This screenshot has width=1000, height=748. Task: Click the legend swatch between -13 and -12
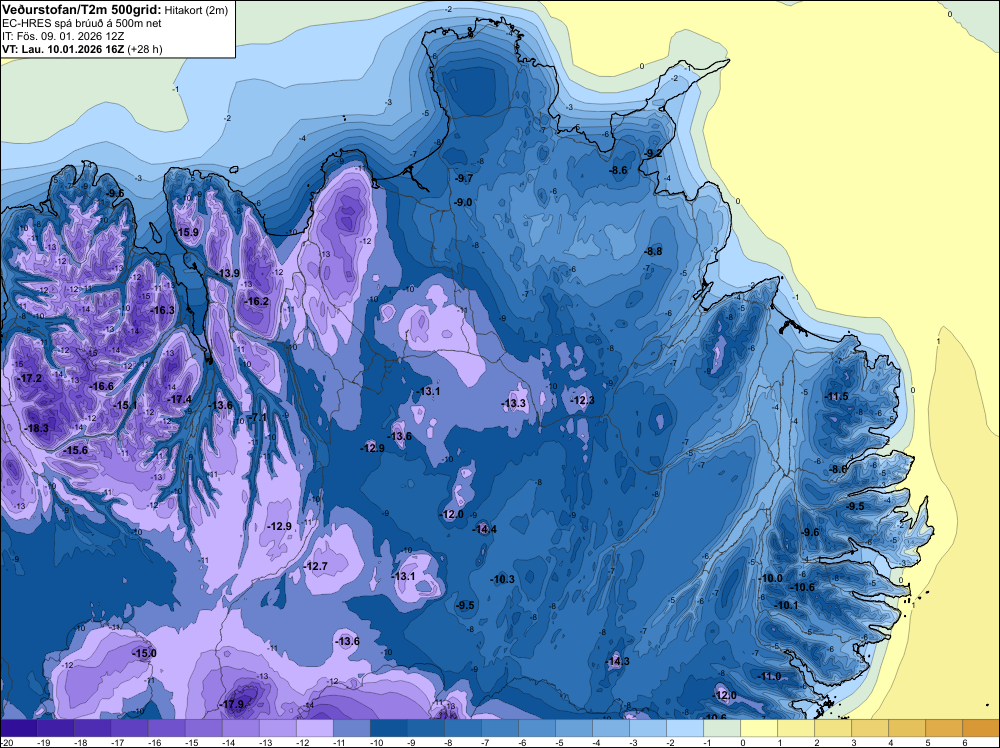point(278,728)
